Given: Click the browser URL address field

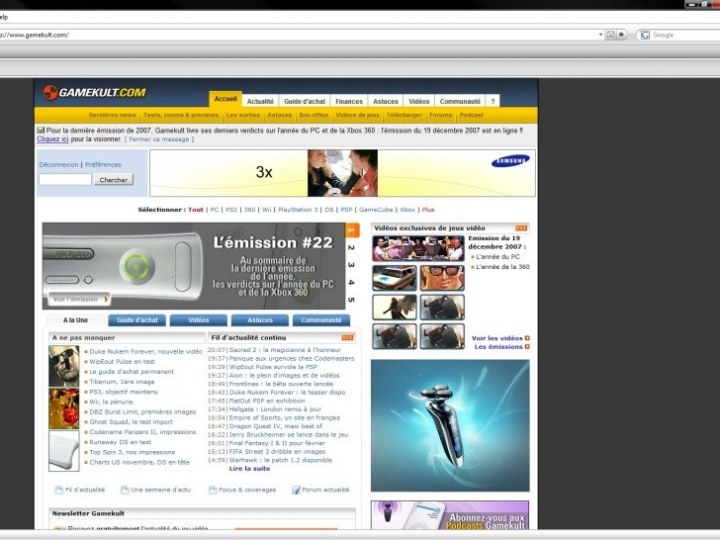Looking at the screenshot, I should click(x=298, y=35).
